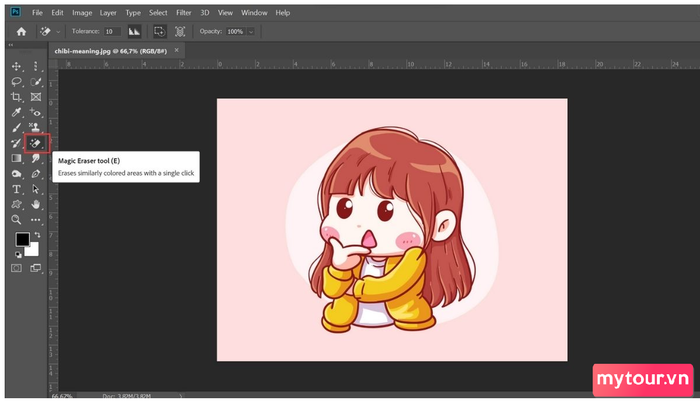This screenshot has width=700, height=405.
Task: Select the Crop tool
Action: [x=17, y=97]
